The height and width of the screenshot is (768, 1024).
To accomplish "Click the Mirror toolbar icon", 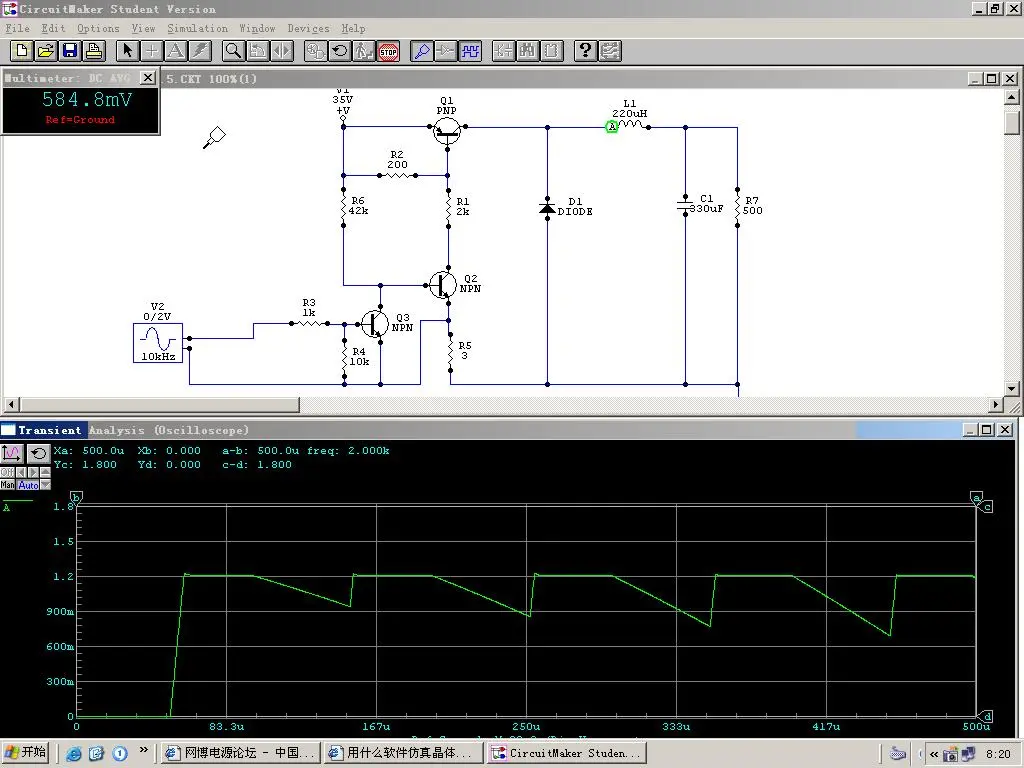I will tap(281, 51).
